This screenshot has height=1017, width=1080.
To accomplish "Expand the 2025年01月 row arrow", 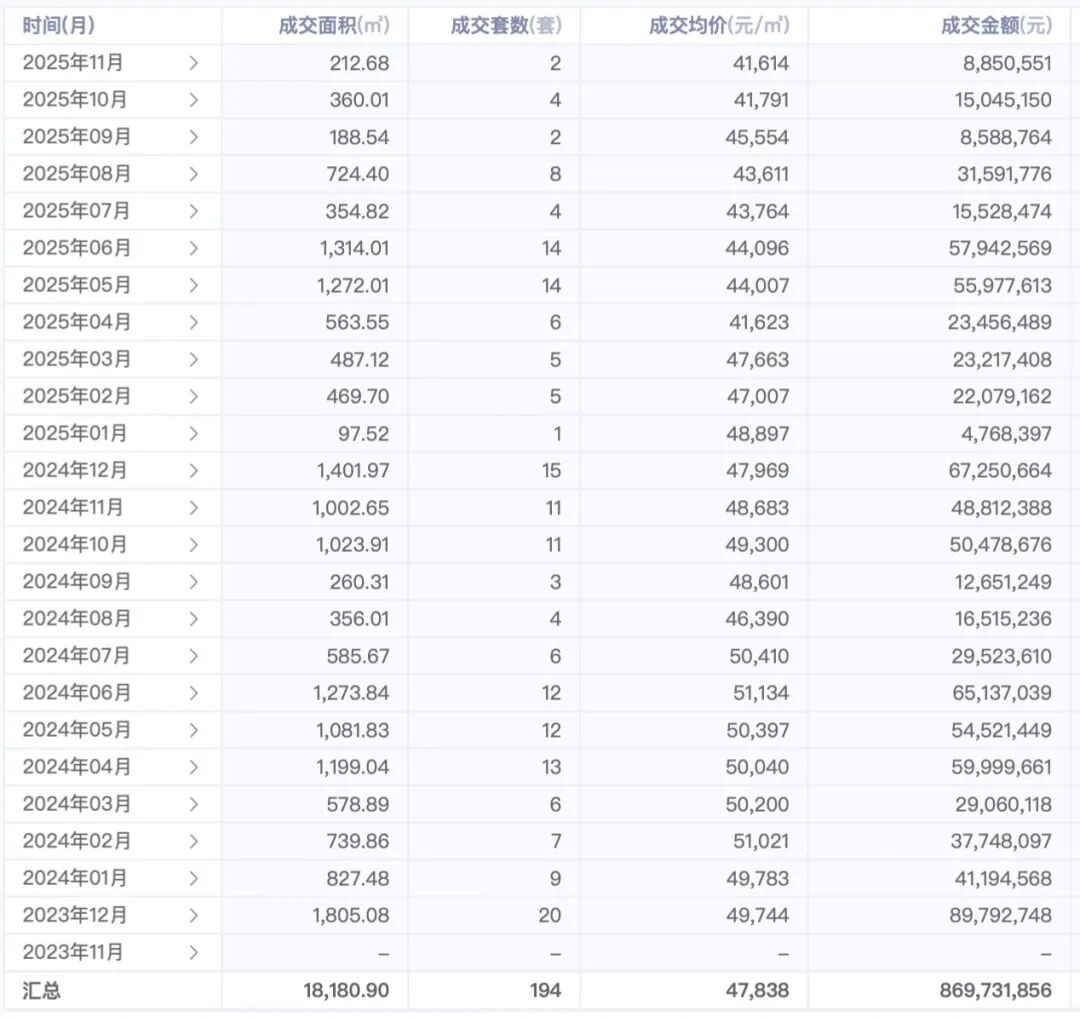I will (x=193, y=433).
